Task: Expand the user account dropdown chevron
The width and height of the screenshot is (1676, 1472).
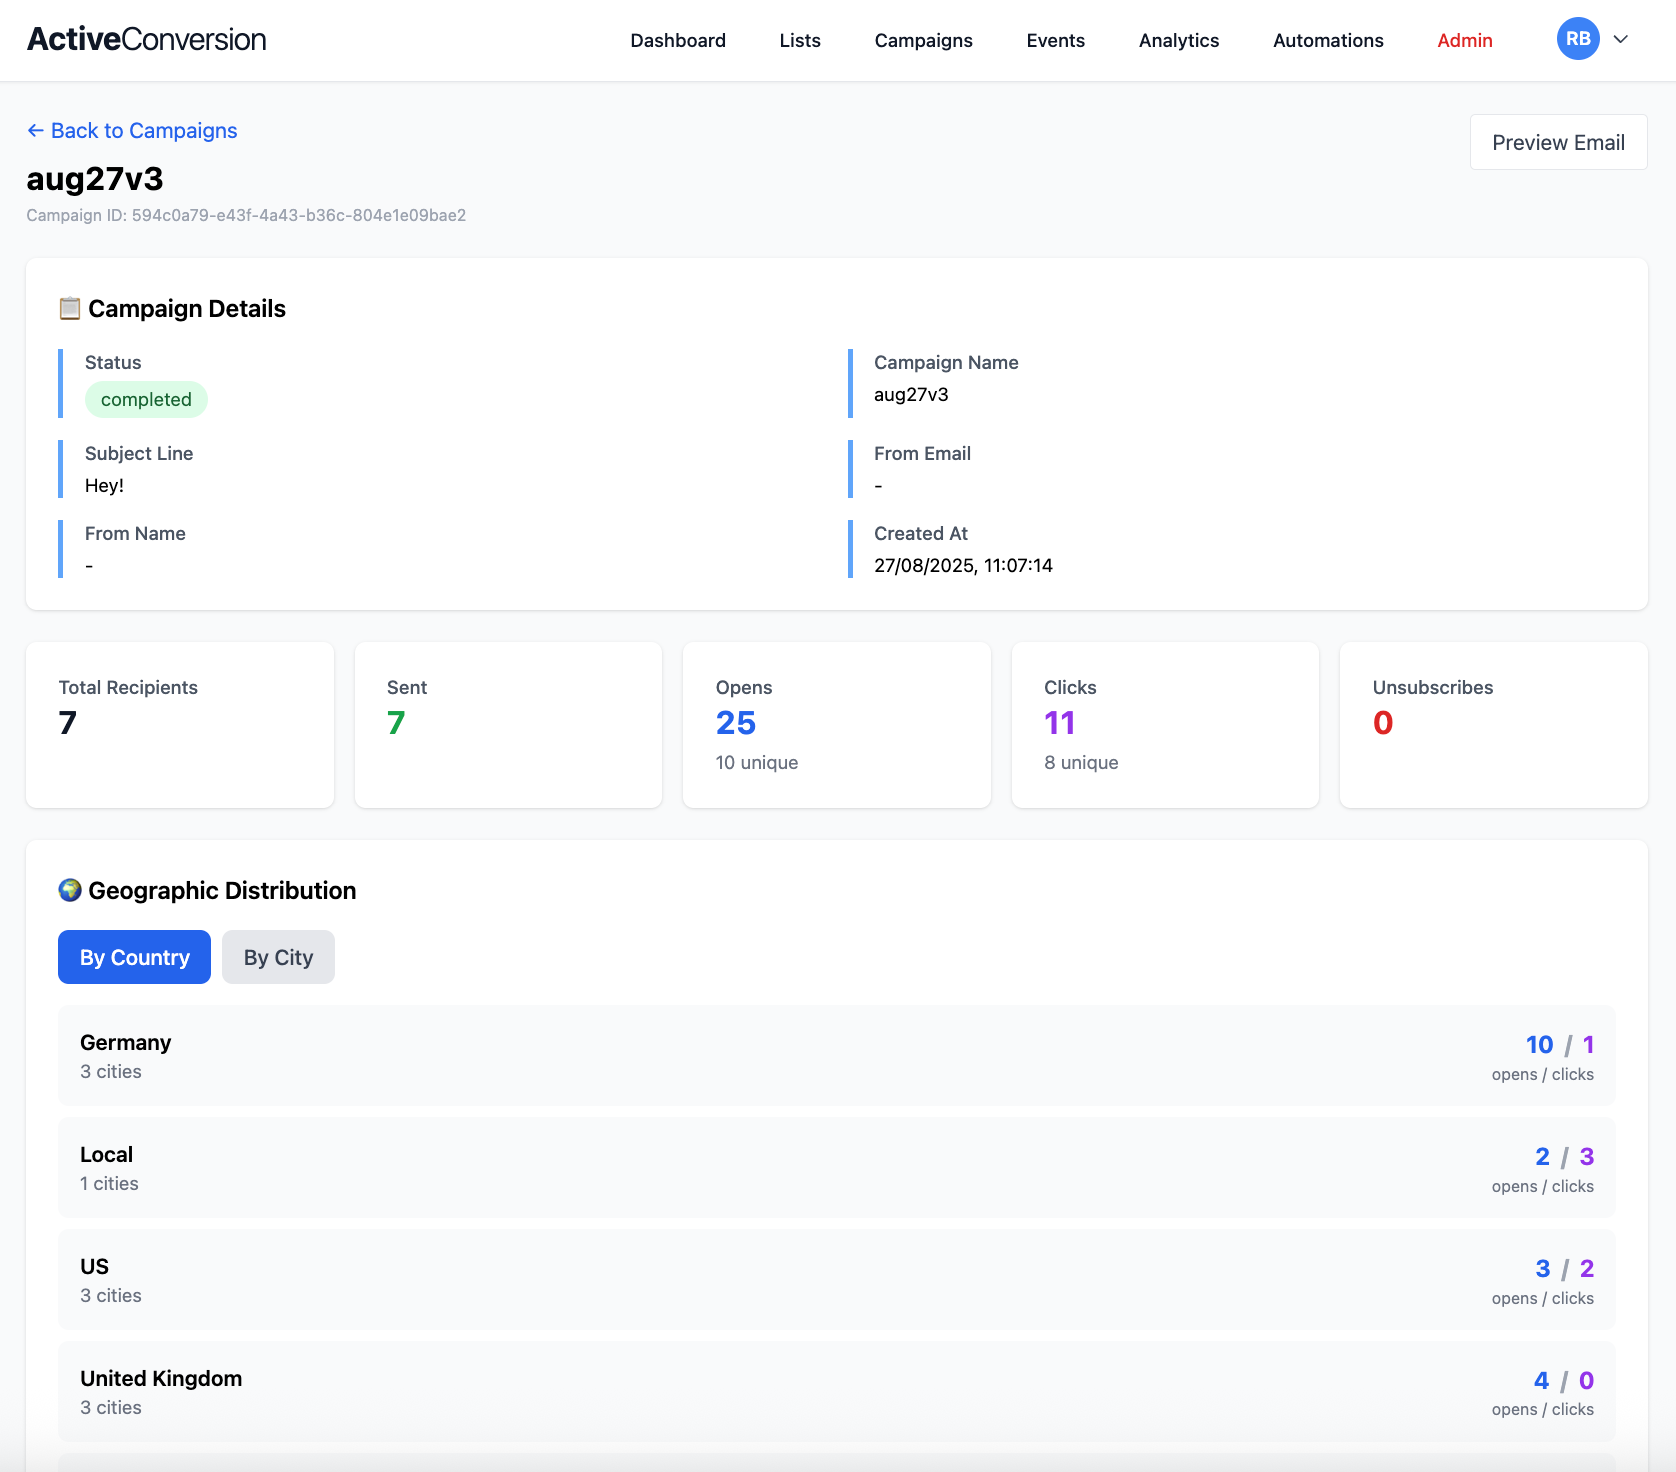Action: coord(1621,39)
